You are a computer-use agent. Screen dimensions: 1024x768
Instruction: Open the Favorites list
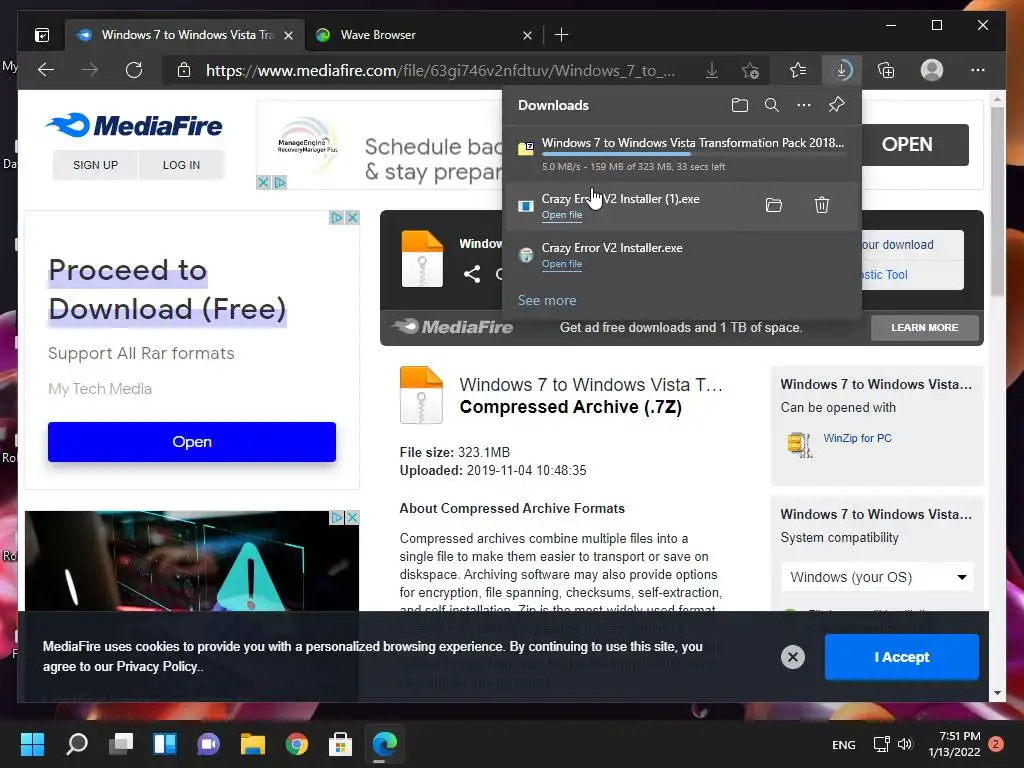coord(797,70)
